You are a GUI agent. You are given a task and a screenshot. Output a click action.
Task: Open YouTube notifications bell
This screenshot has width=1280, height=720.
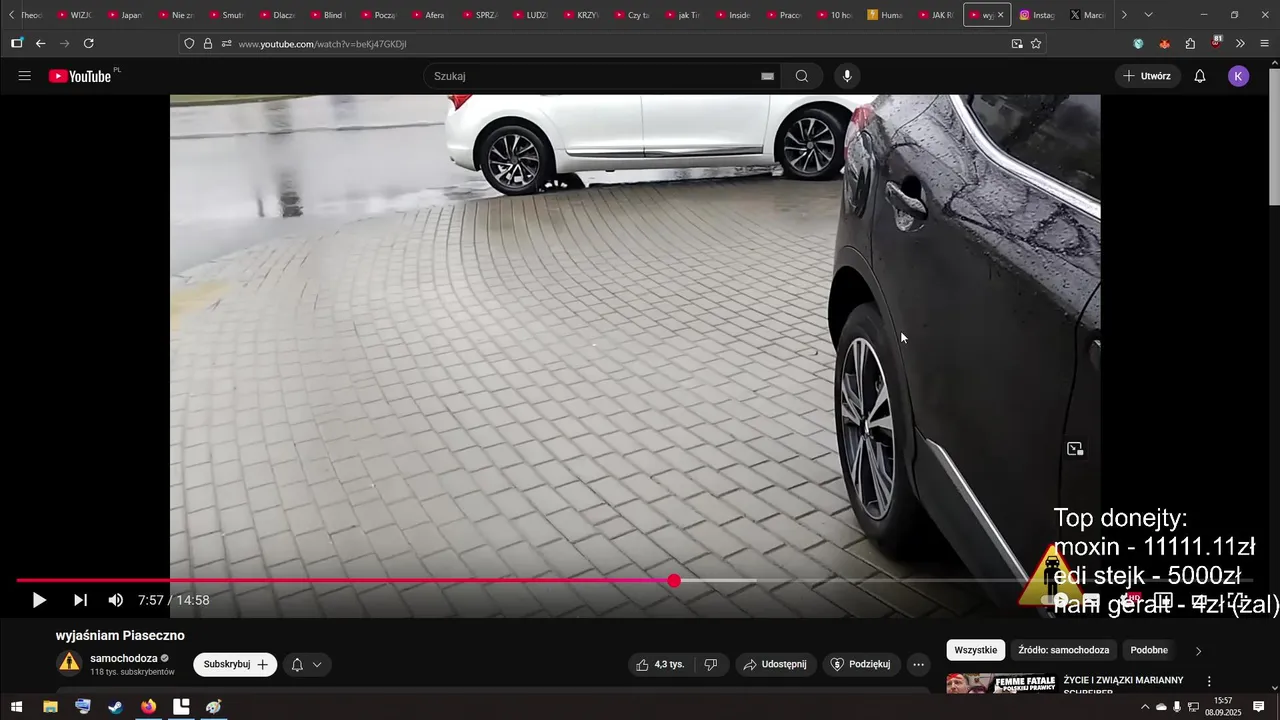[1200, 76]
